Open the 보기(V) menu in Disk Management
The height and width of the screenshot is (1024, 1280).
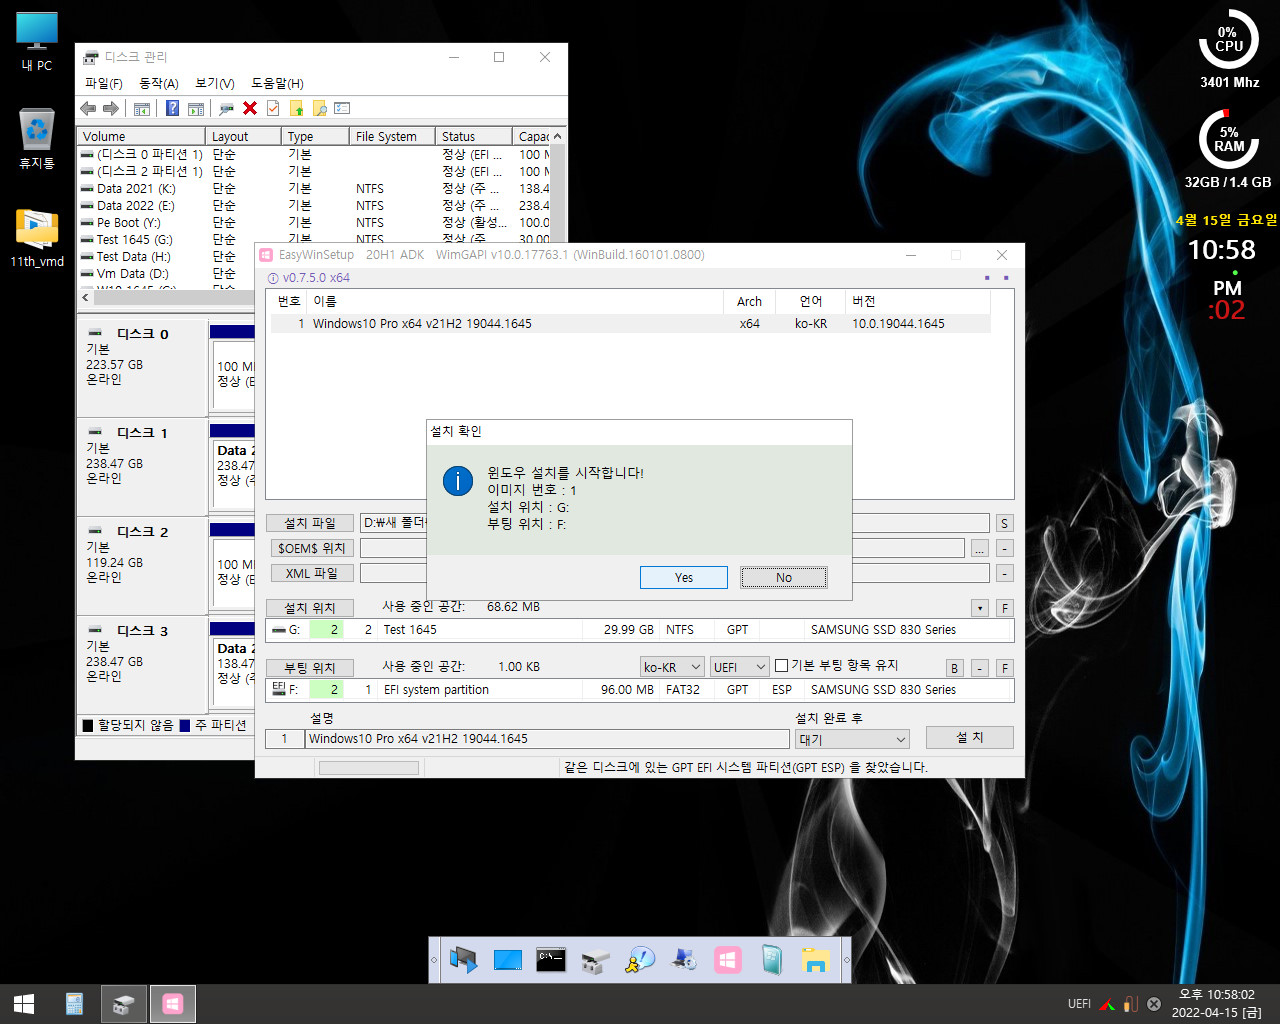[215, 83]
